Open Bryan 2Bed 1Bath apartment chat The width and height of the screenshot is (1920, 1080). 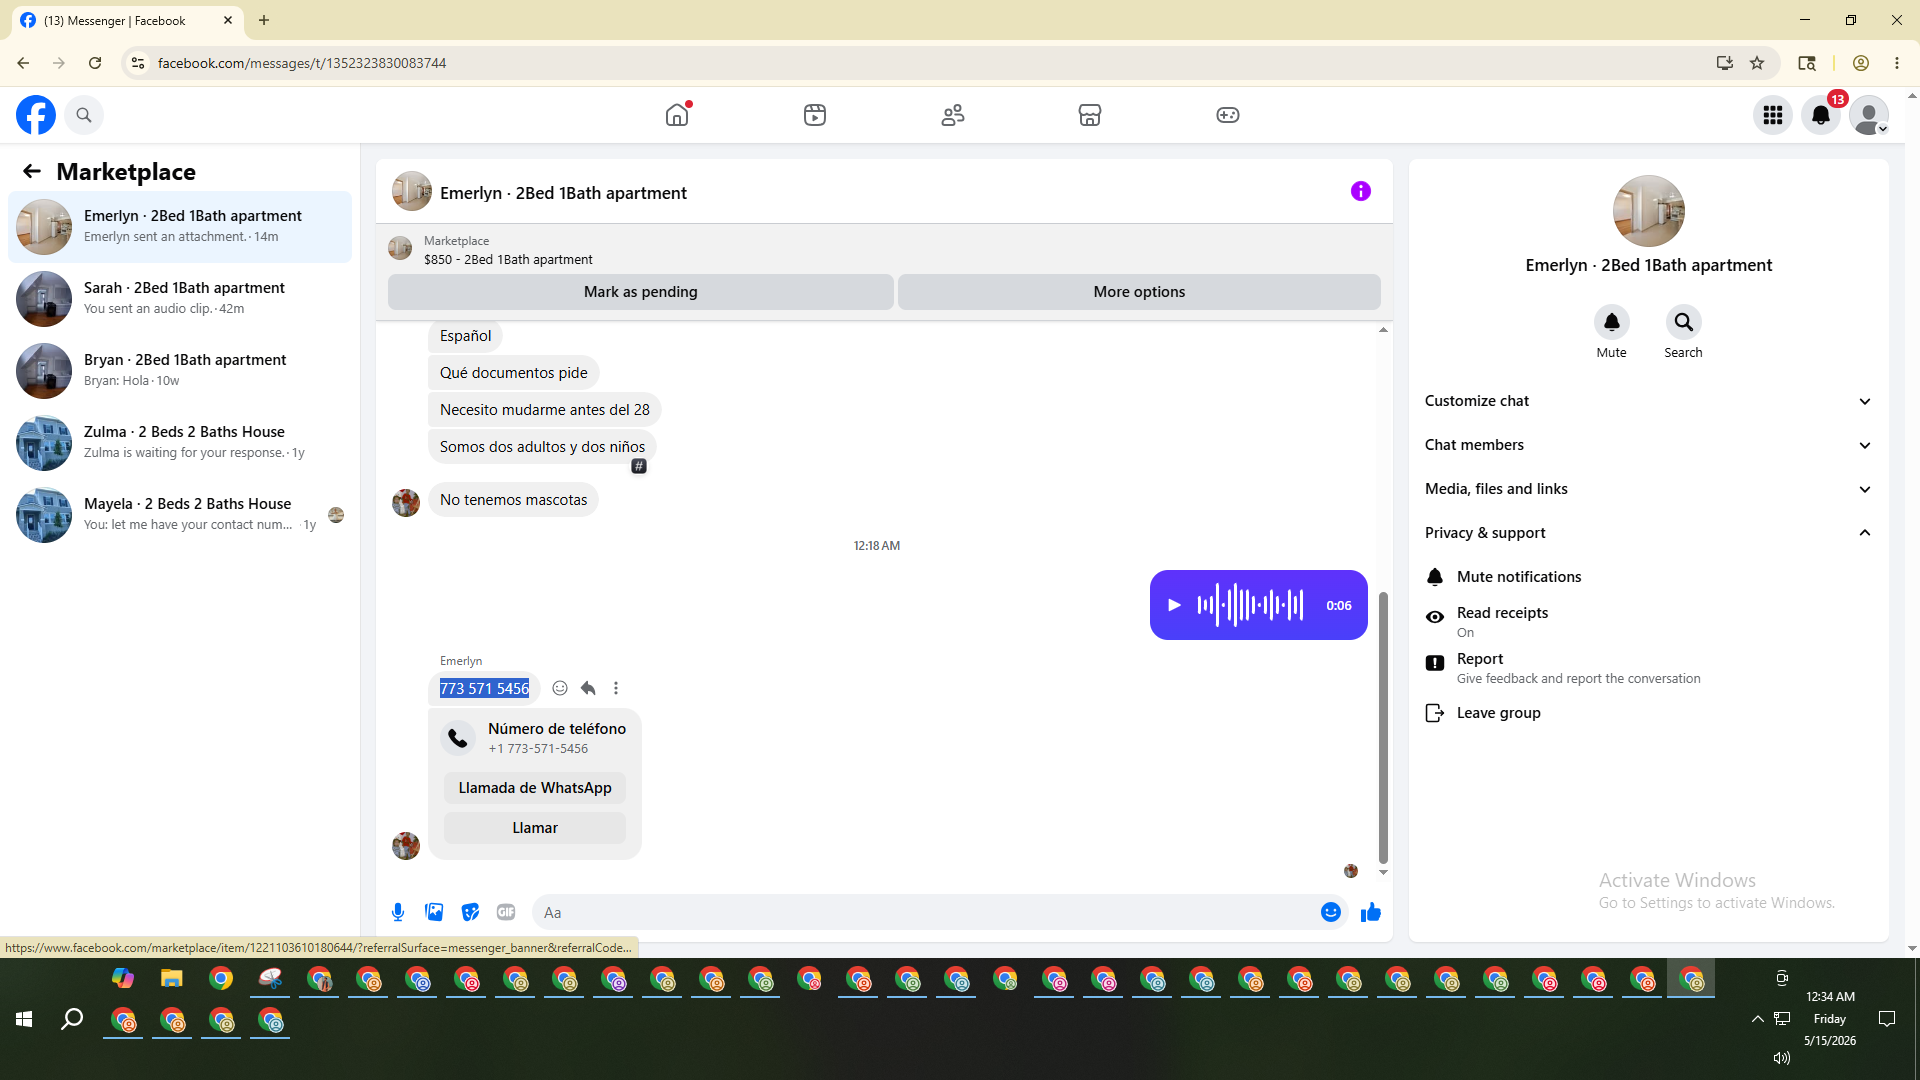coord(180,371)
